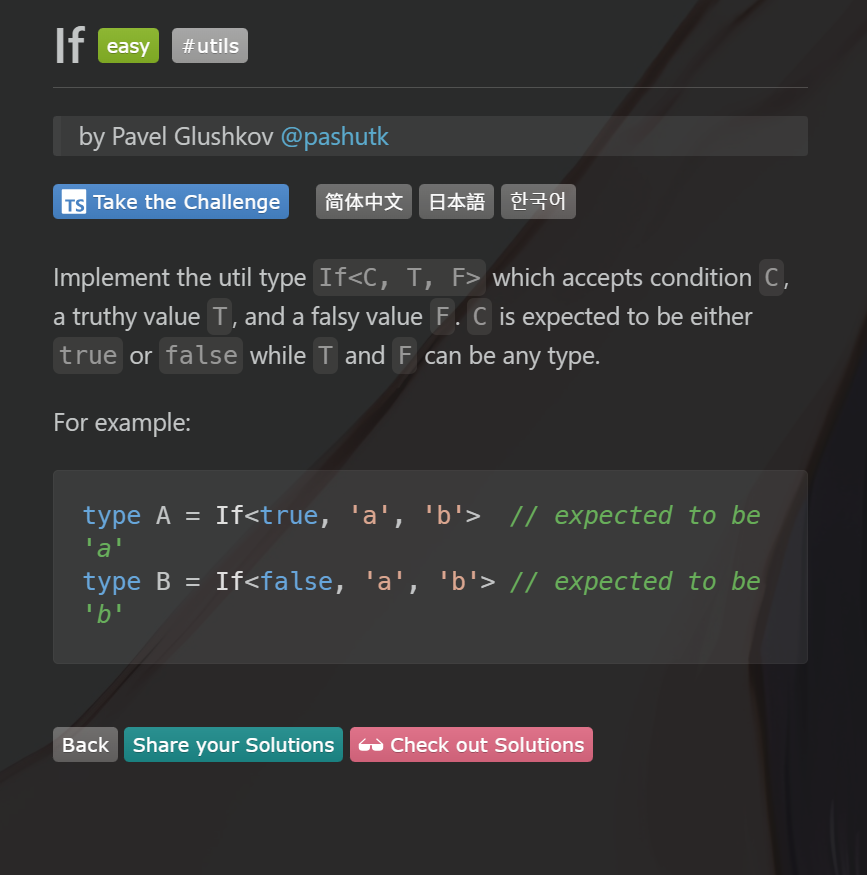Click the If<C, T, F> inline code

[x=399, y=277]
